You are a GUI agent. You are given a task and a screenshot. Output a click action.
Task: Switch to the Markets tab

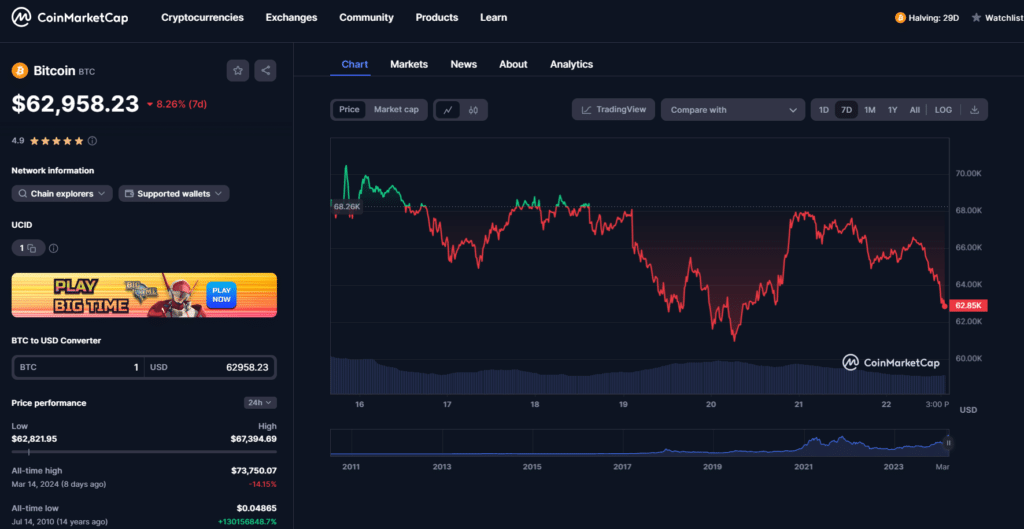[x=409, y=64]
